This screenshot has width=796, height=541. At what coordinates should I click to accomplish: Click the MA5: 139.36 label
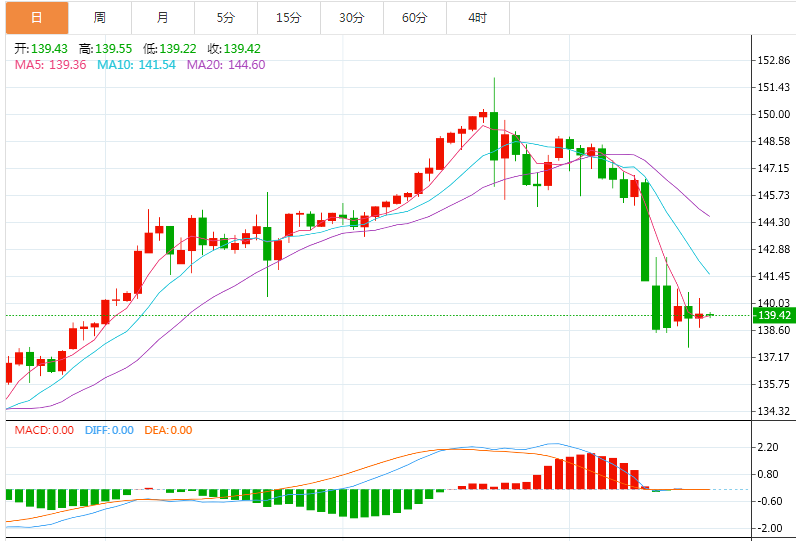[50, 65]
